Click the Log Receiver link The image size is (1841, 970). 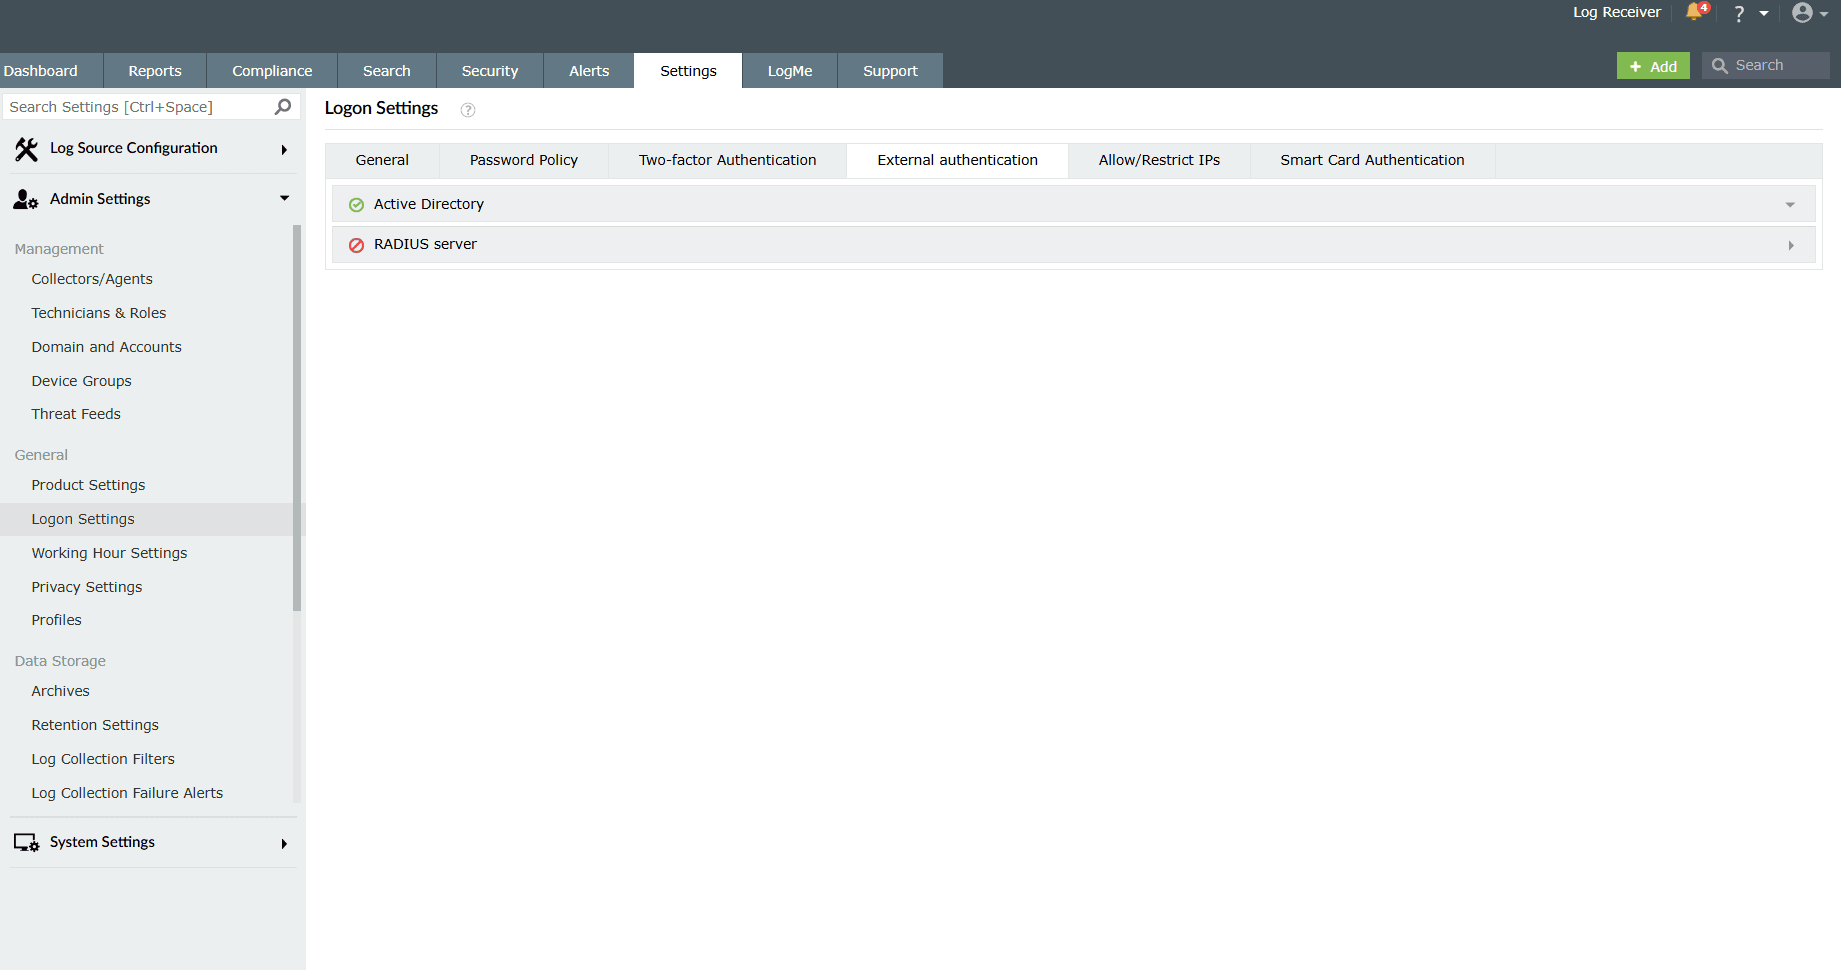pos(1616,13)
